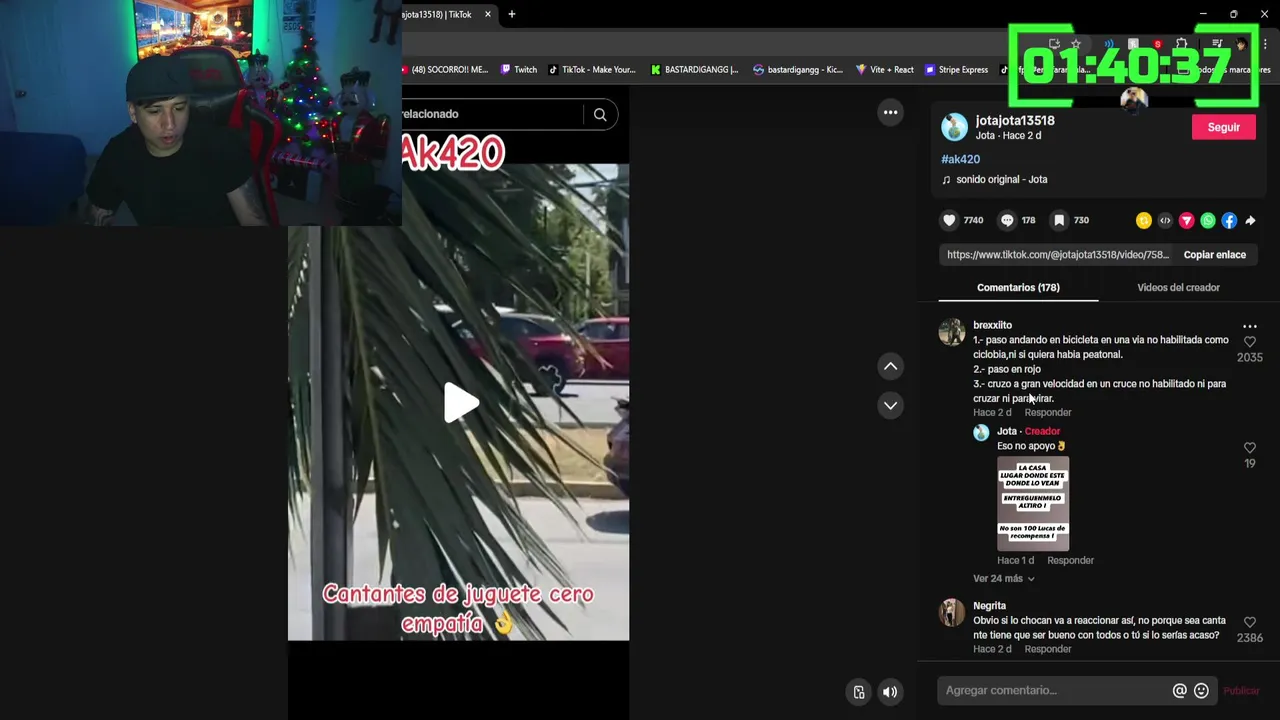Click the music note icon beside sonido original

pos(946,180)
